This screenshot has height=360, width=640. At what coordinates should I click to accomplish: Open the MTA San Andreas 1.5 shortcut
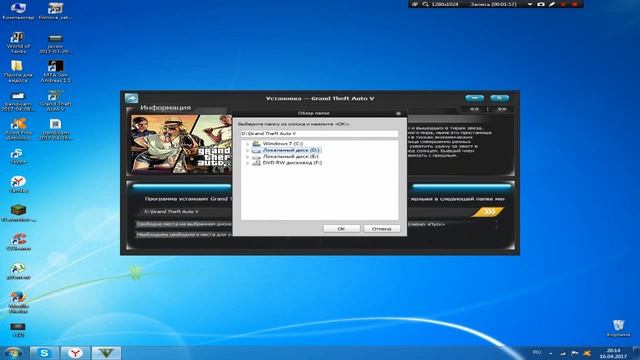[x=55, y=71]
